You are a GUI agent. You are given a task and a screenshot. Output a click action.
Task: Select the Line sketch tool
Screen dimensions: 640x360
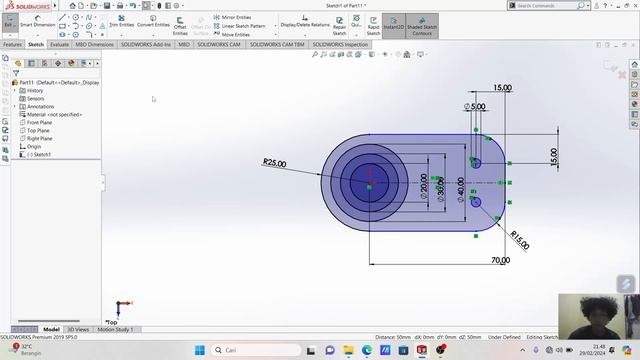(x=62, y=17)
